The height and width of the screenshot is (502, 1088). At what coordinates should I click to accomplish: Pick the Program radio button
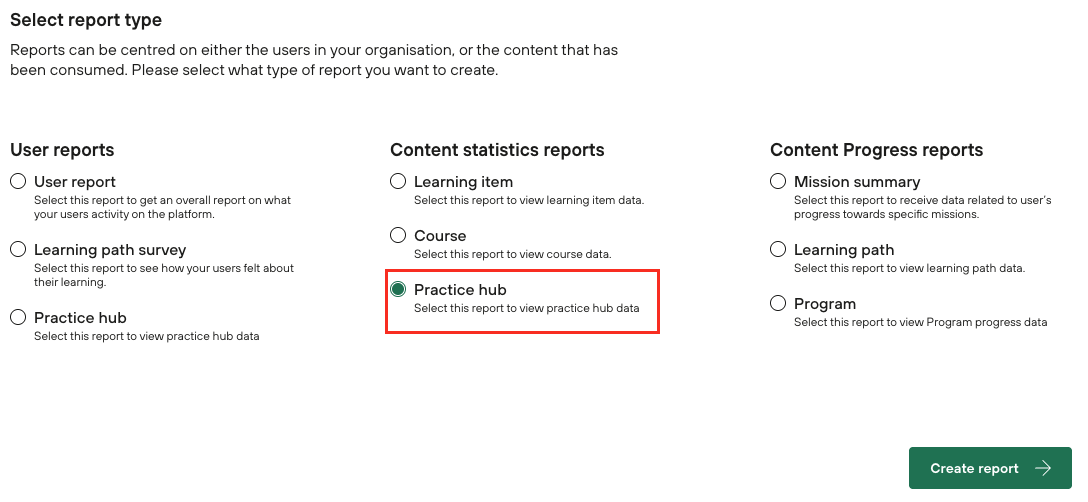click(x=778, y=304)
